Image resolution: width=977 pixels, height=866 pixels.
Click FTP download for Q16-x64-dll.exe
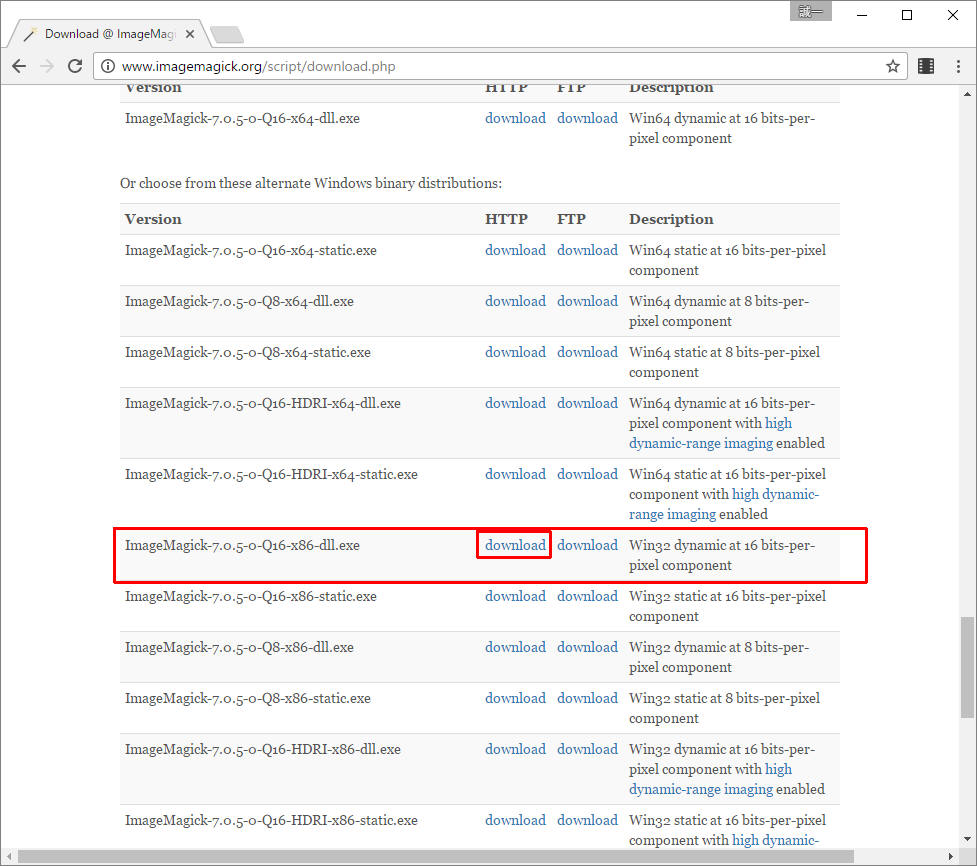(588, 118)
